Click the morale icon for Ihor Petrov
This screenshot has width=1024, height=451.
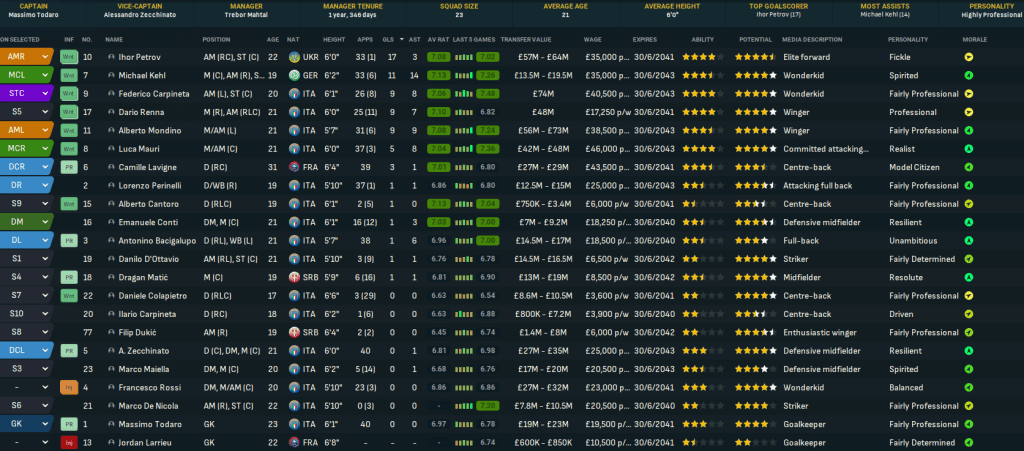[x=970, y=57]
